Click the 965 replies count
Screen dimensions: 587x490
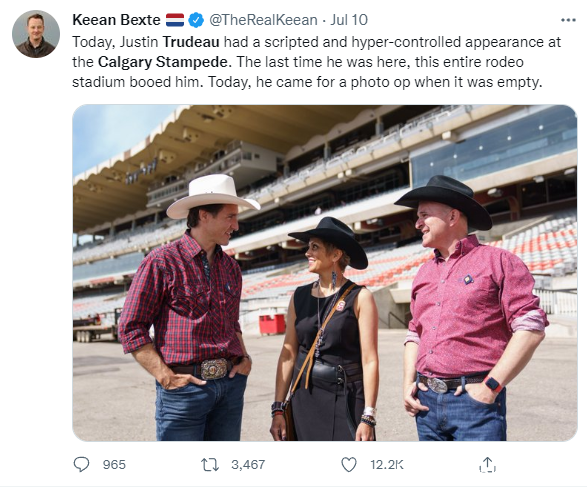[114, 465]
